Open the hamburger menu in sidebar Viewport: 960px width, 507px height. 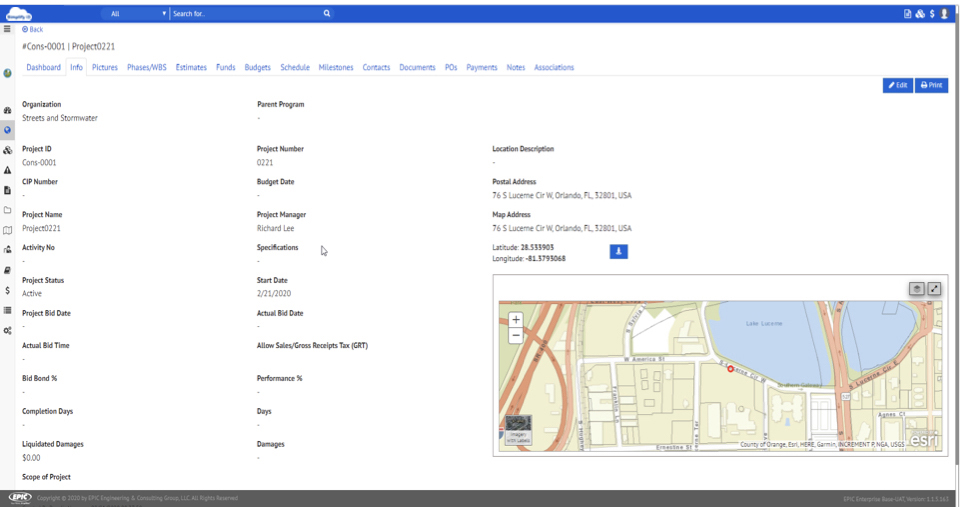(7, 29)
